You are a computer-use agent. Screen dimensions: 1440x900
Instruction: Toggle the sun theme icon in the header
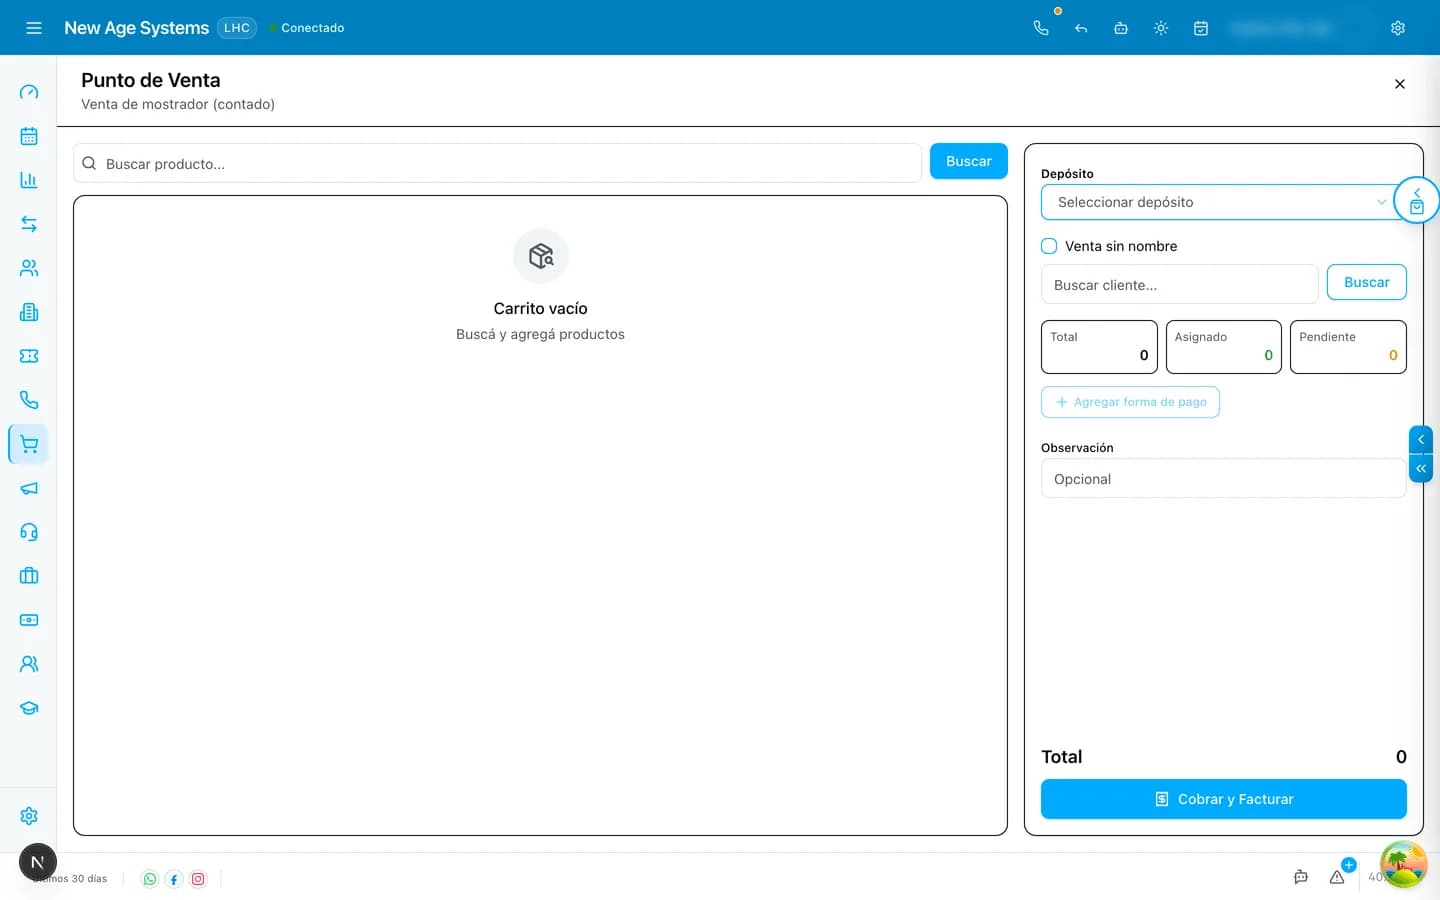click(x=1161, y=28)
